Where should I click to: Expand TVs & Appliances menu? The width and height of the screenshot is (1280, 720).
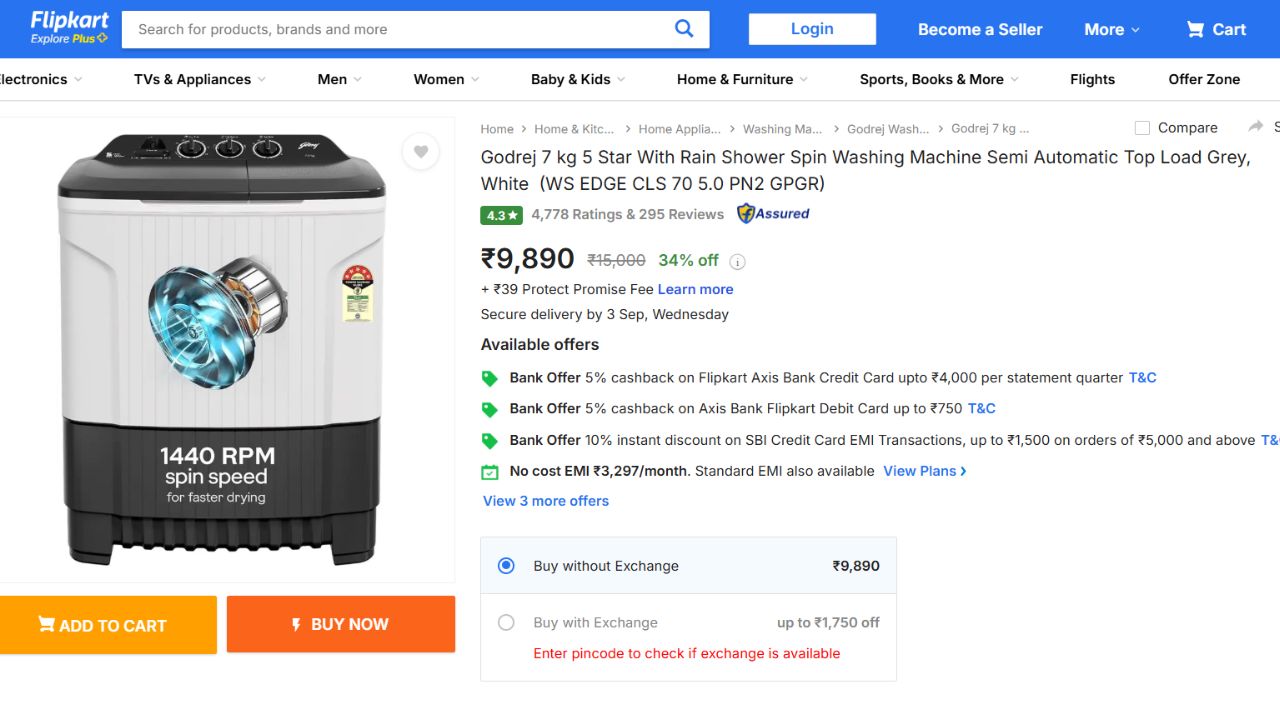coord(200,79)
